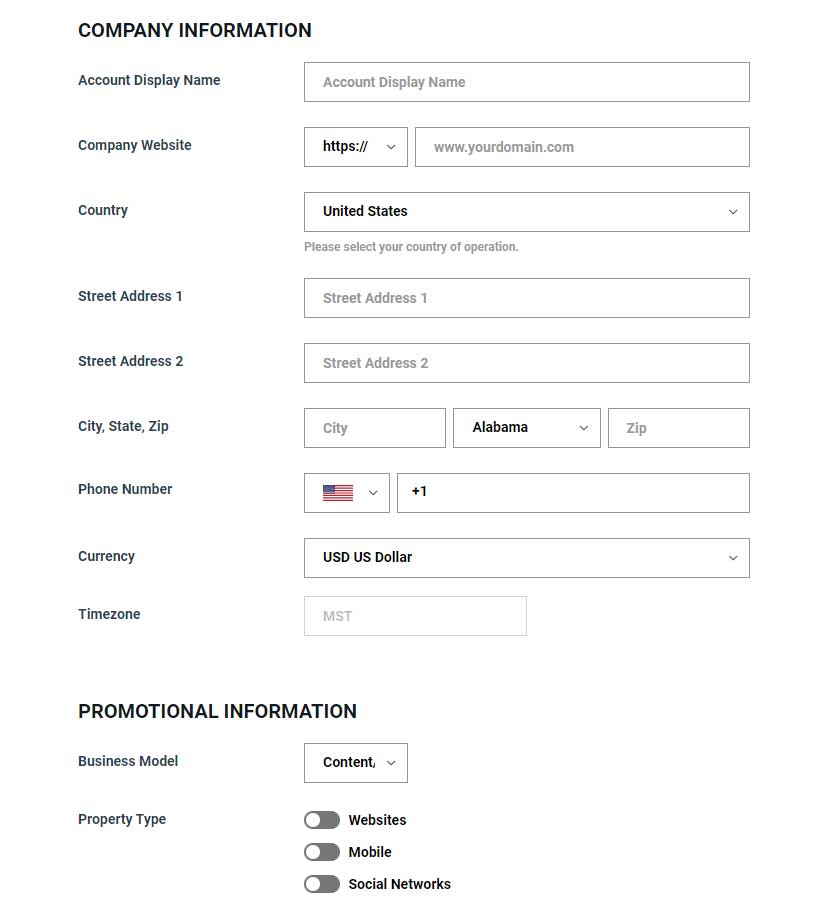Toggle the Websites property type switch
The height and width of the screenshot is (906, 816).
pyautogui.click(x=322, y=820)
